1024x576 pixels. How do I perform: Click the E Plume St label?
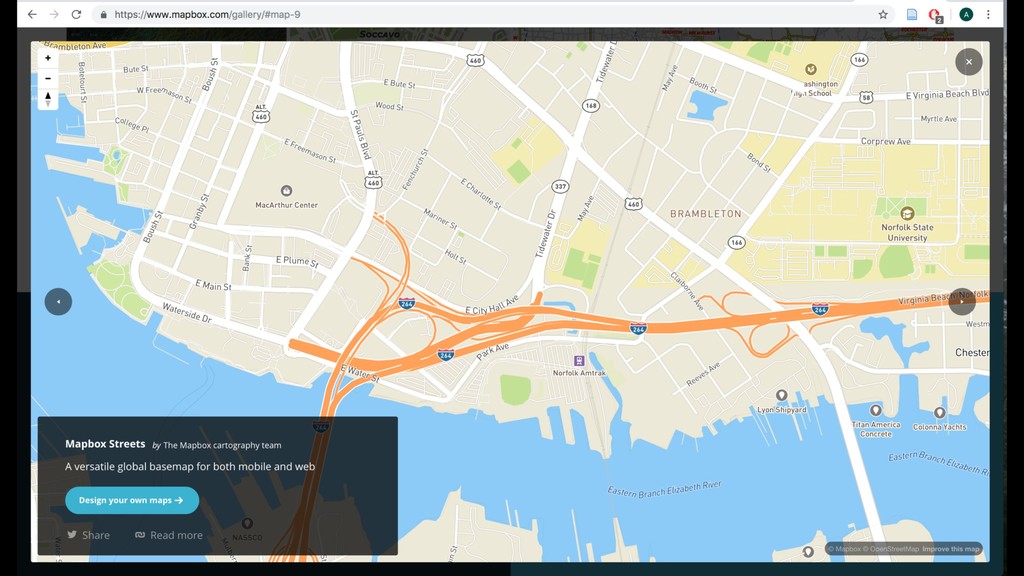click(297, 261)
